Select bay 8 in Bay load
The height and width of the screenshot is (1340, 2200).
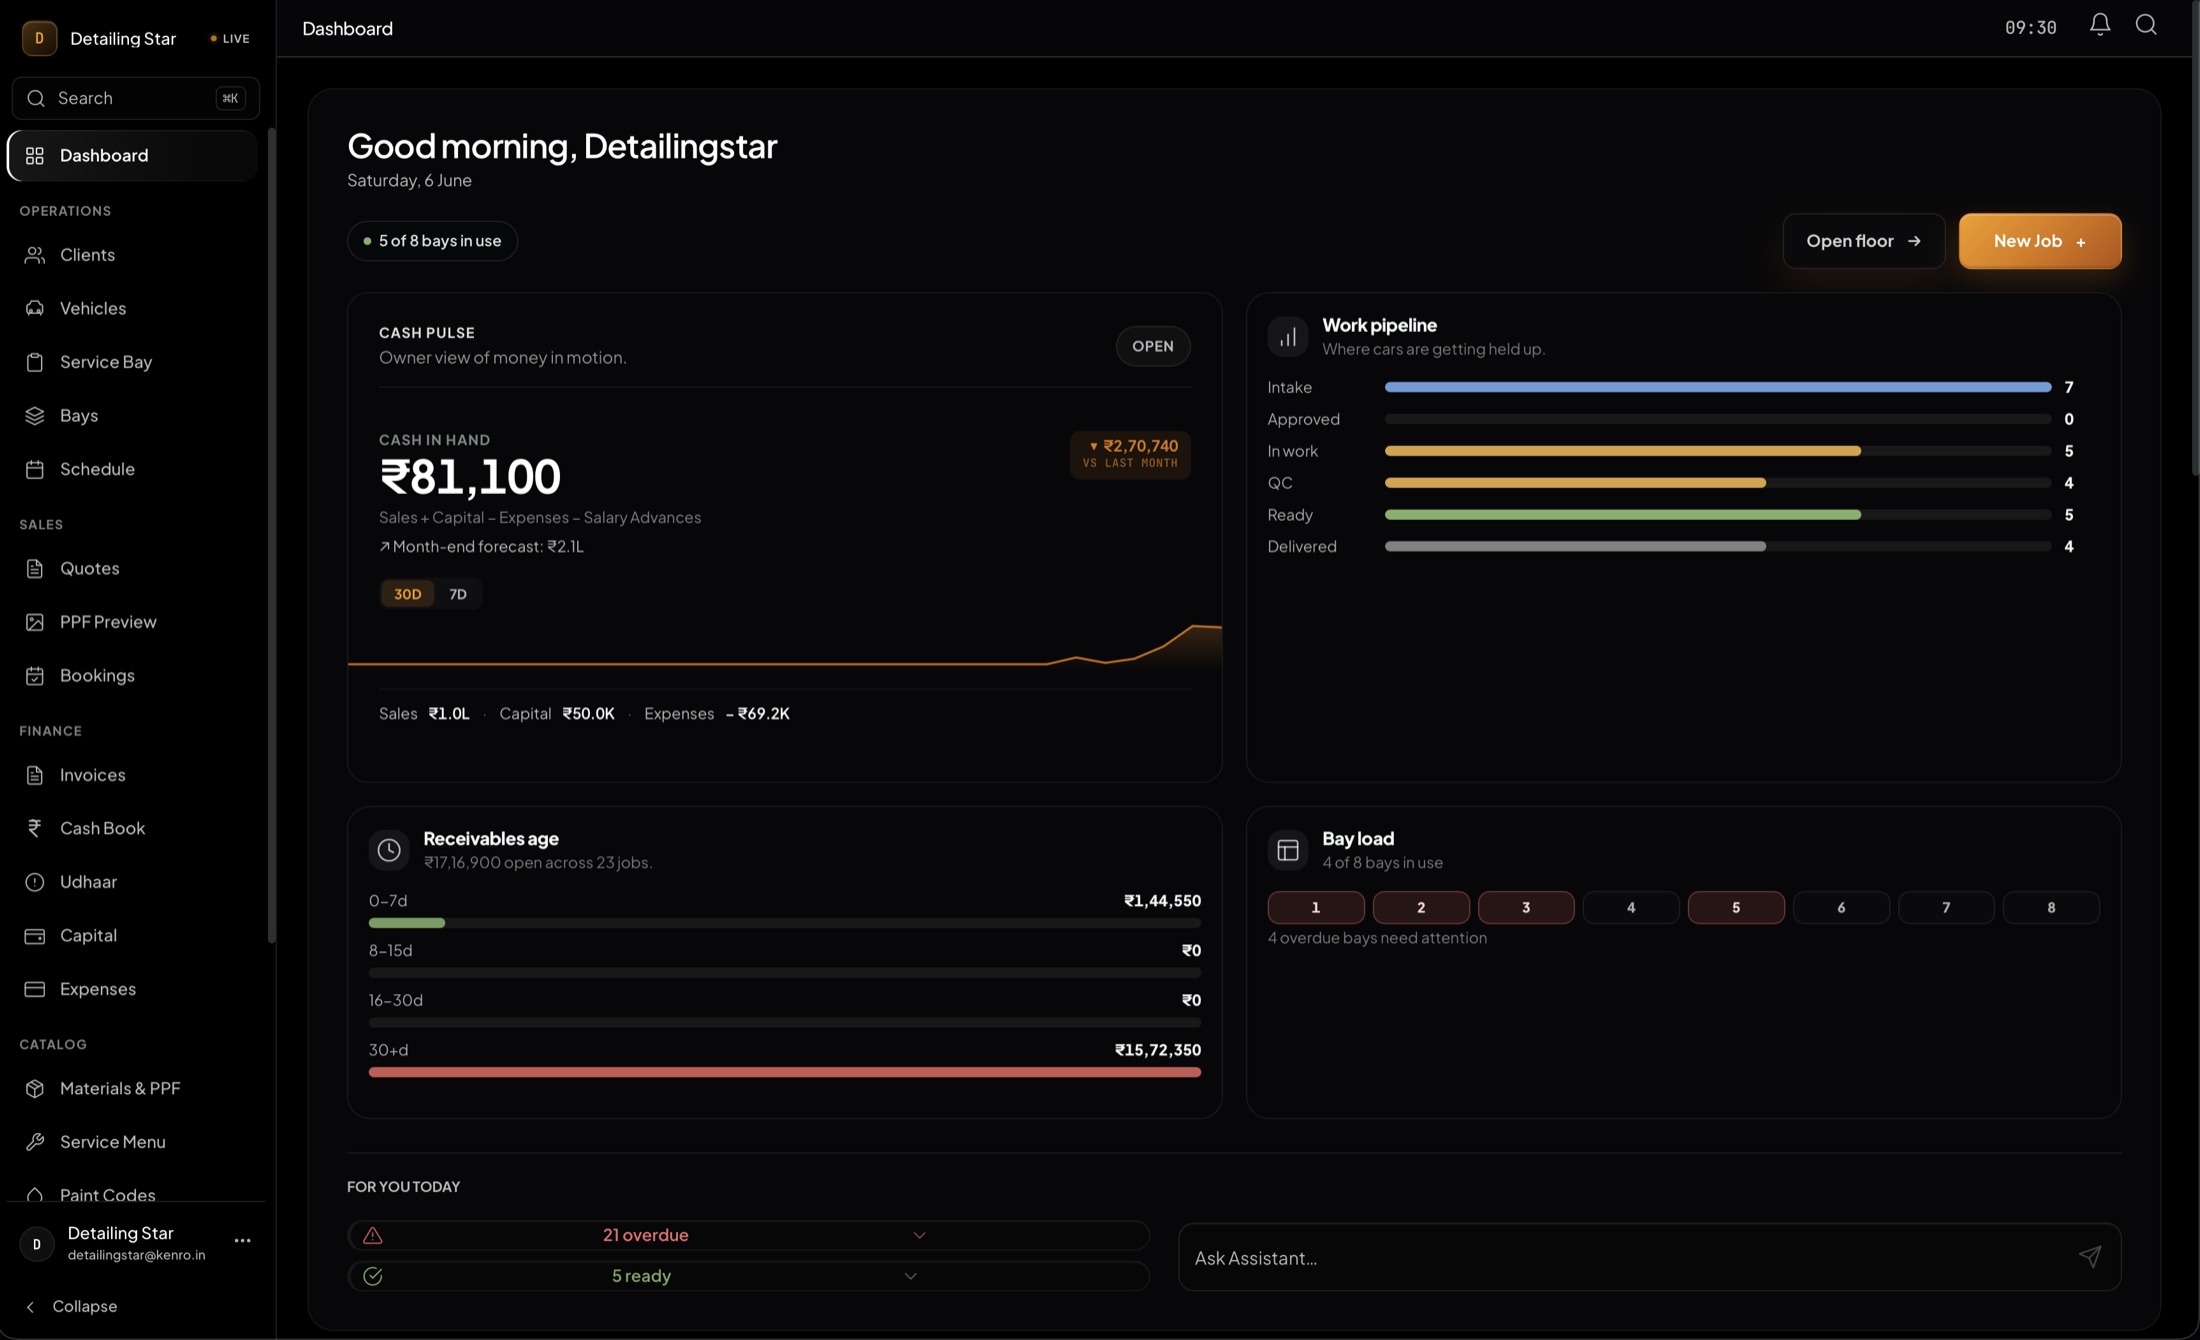coord(2051,907)
